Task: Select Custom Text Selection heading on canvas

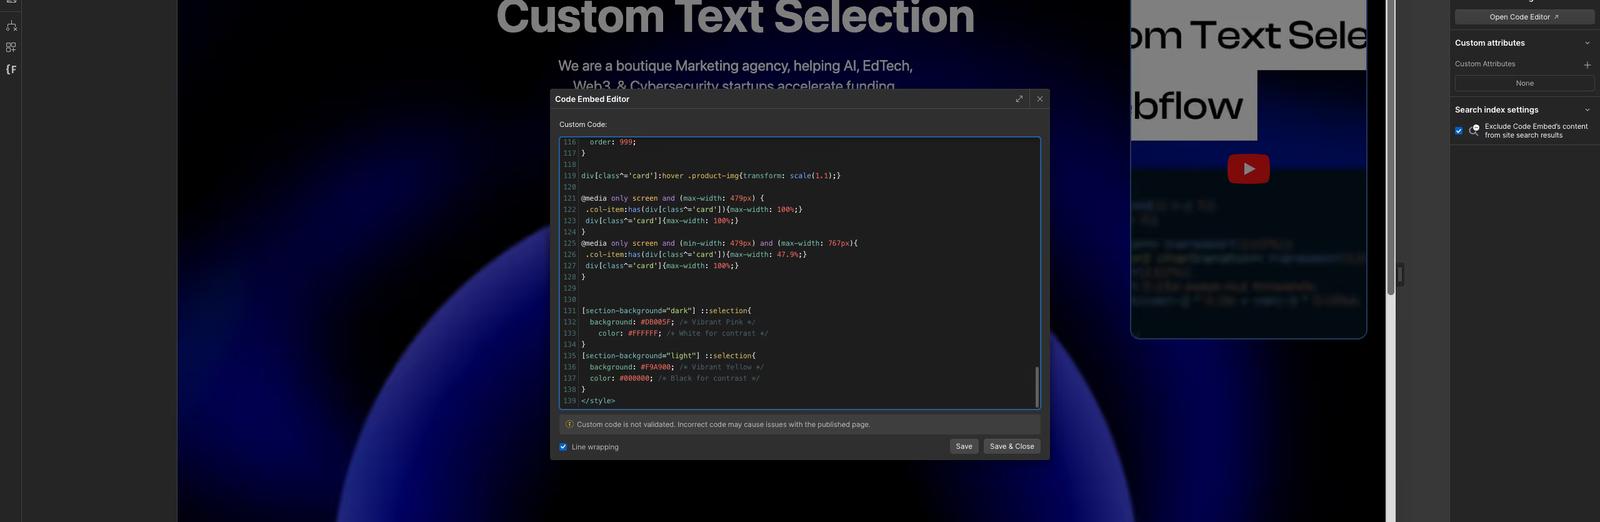Action: [735, 17]
